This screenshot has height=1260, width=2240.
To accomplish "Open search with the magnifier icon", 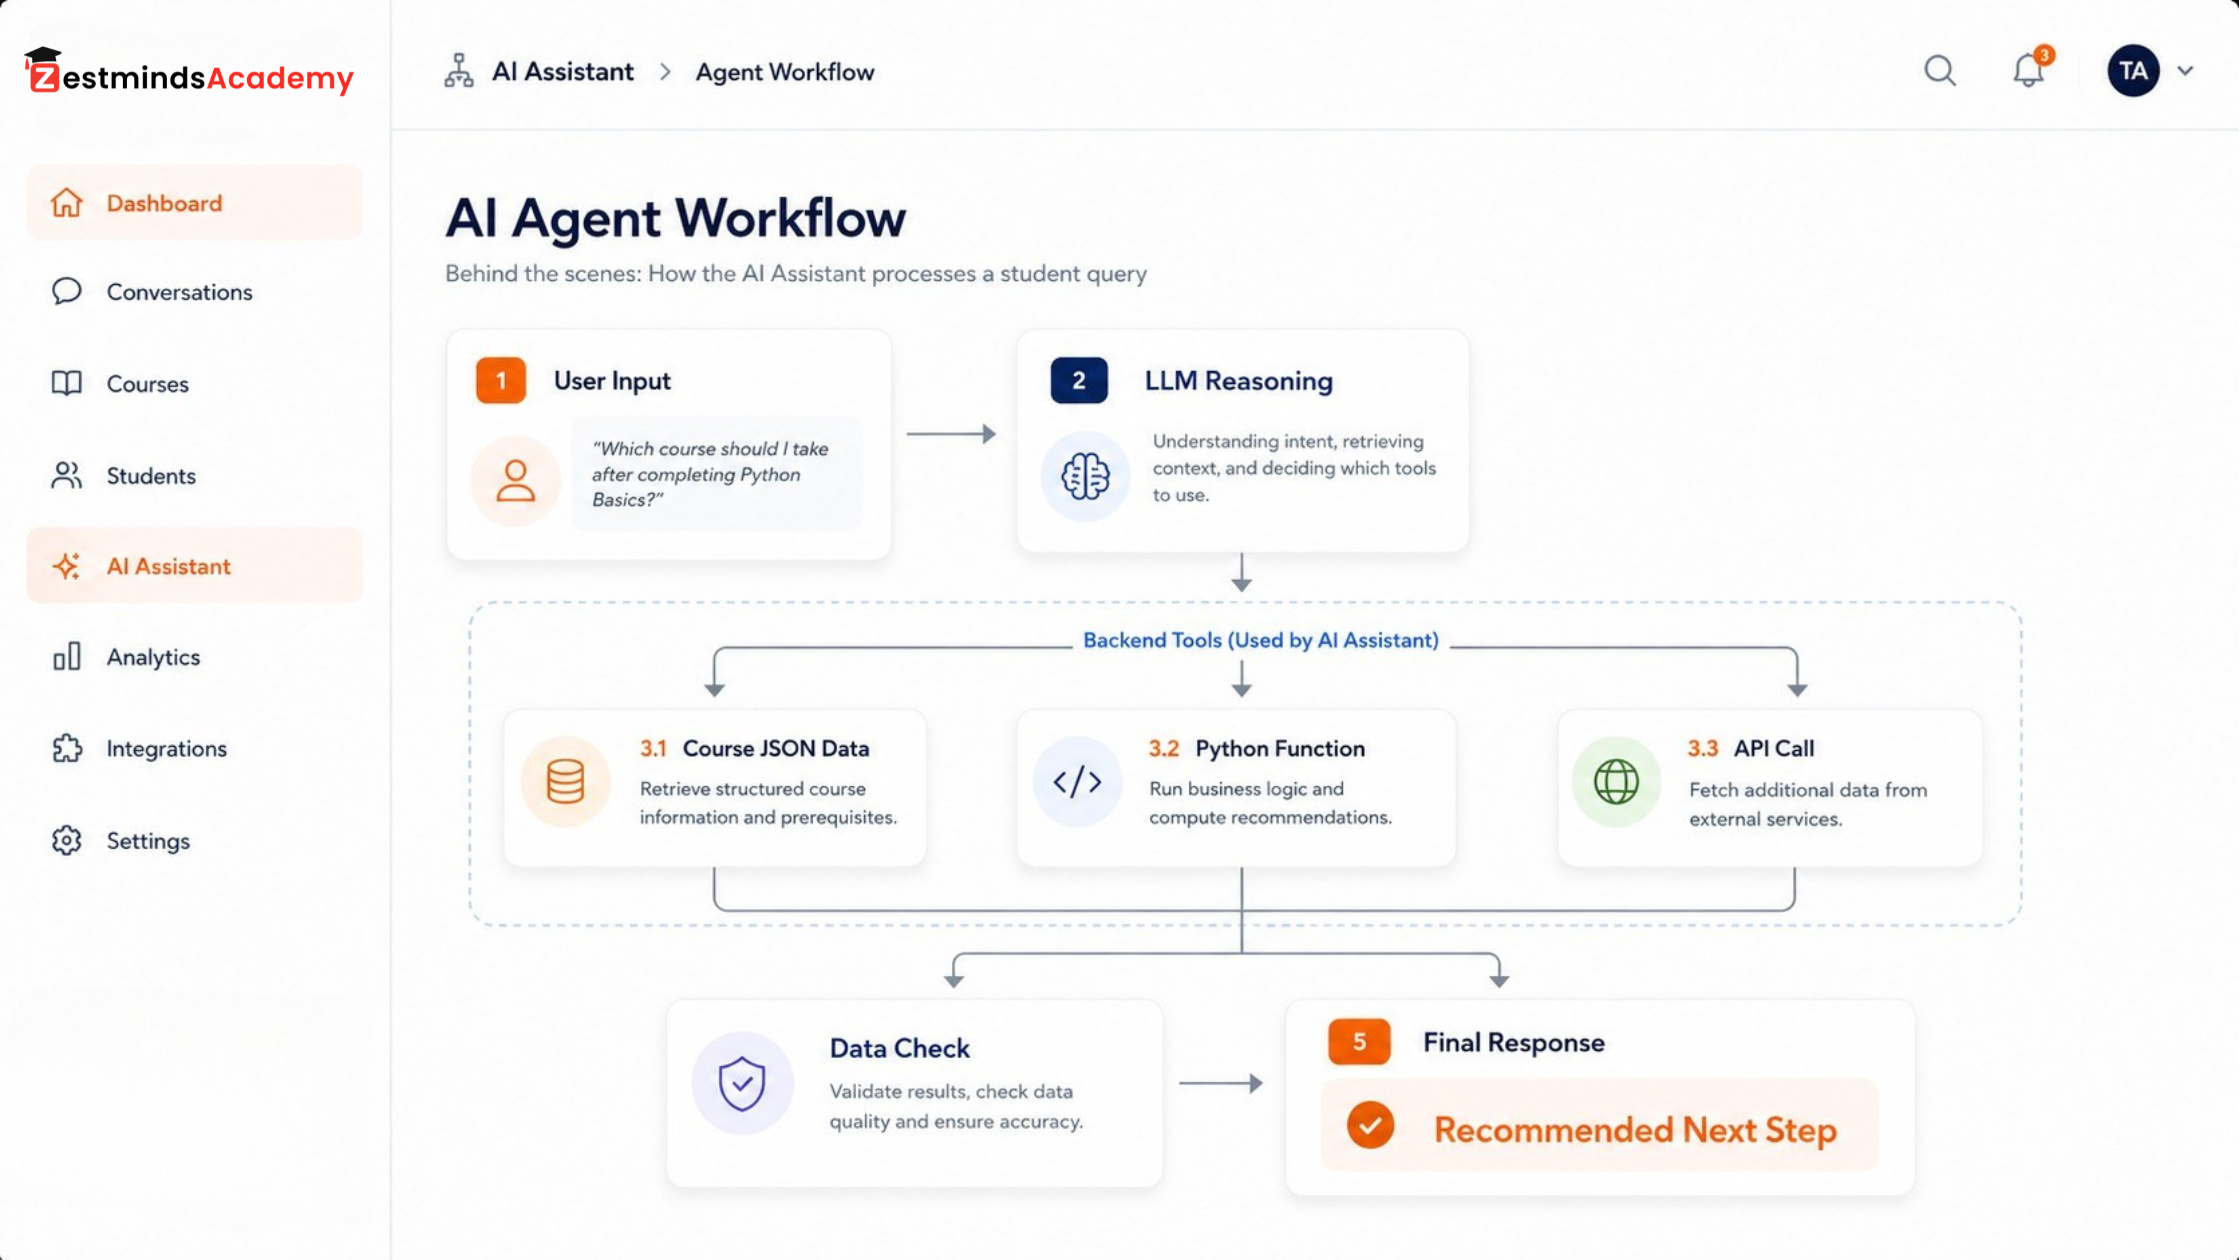I will click(1940, 71).
